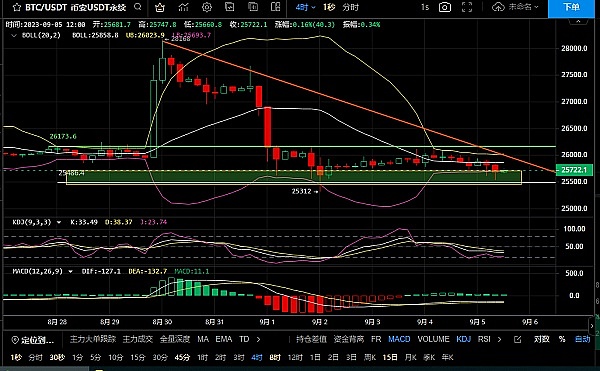Switch to the 1日 timeframe
This screenshot has height=371, width=600.
point(315,358)
